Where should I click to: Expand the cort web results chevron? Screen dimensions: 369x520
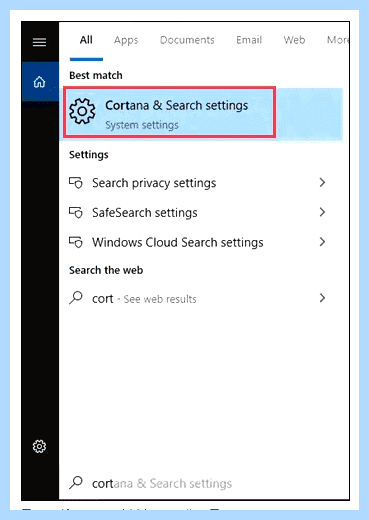(x=322, y=298)
